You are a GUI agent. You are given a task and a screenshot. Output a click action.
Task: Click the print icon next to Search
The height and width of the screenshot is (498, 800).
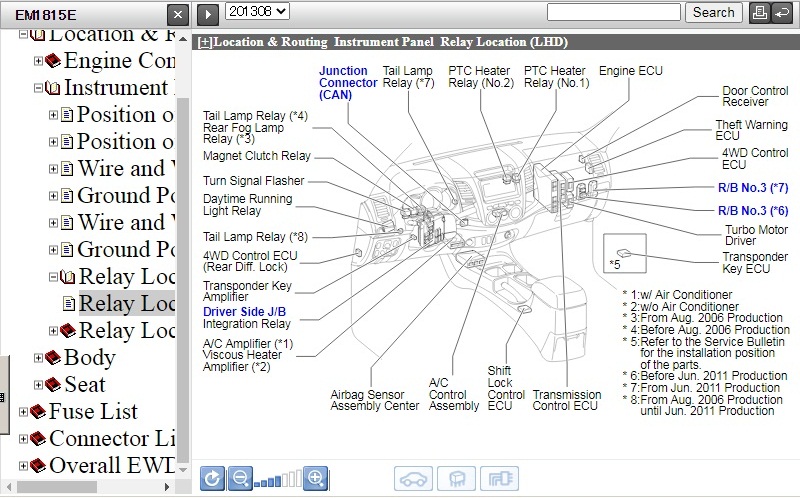[x=759, y=13]
